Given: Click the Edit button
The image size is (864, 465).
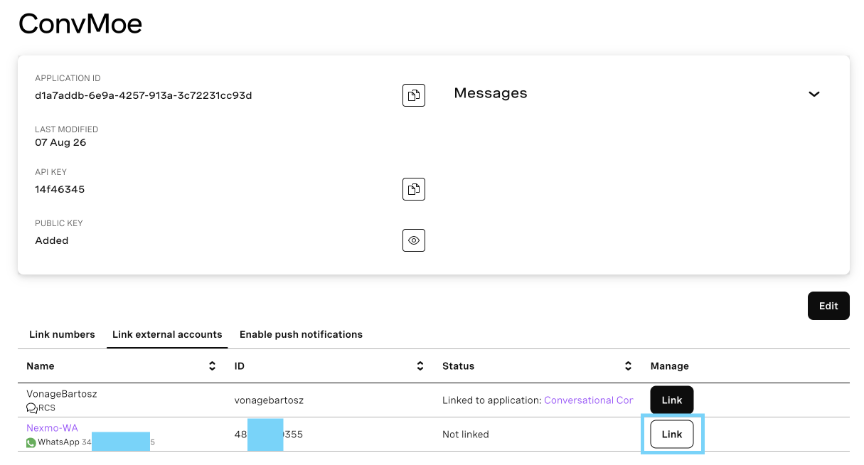Looking at the screenshot, I should 828,306.
